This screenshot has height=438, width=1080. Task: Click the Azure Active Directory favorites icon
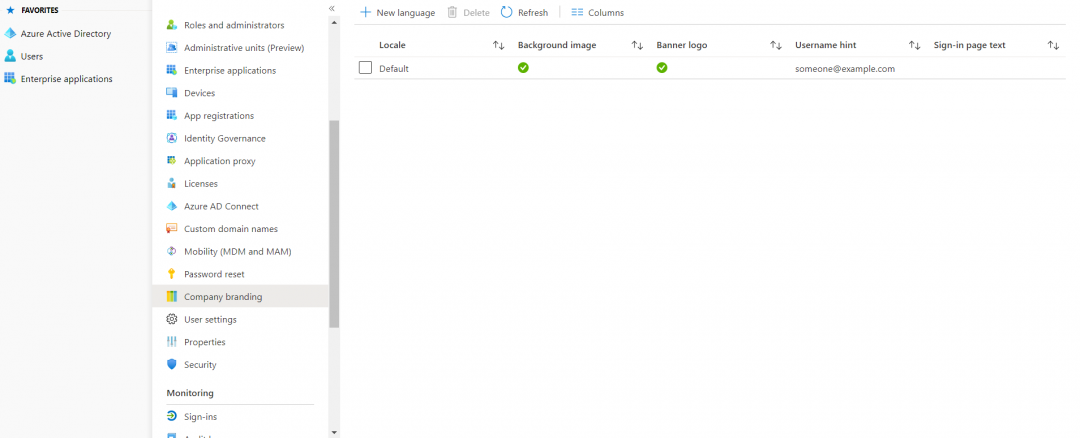click(10, 34)
